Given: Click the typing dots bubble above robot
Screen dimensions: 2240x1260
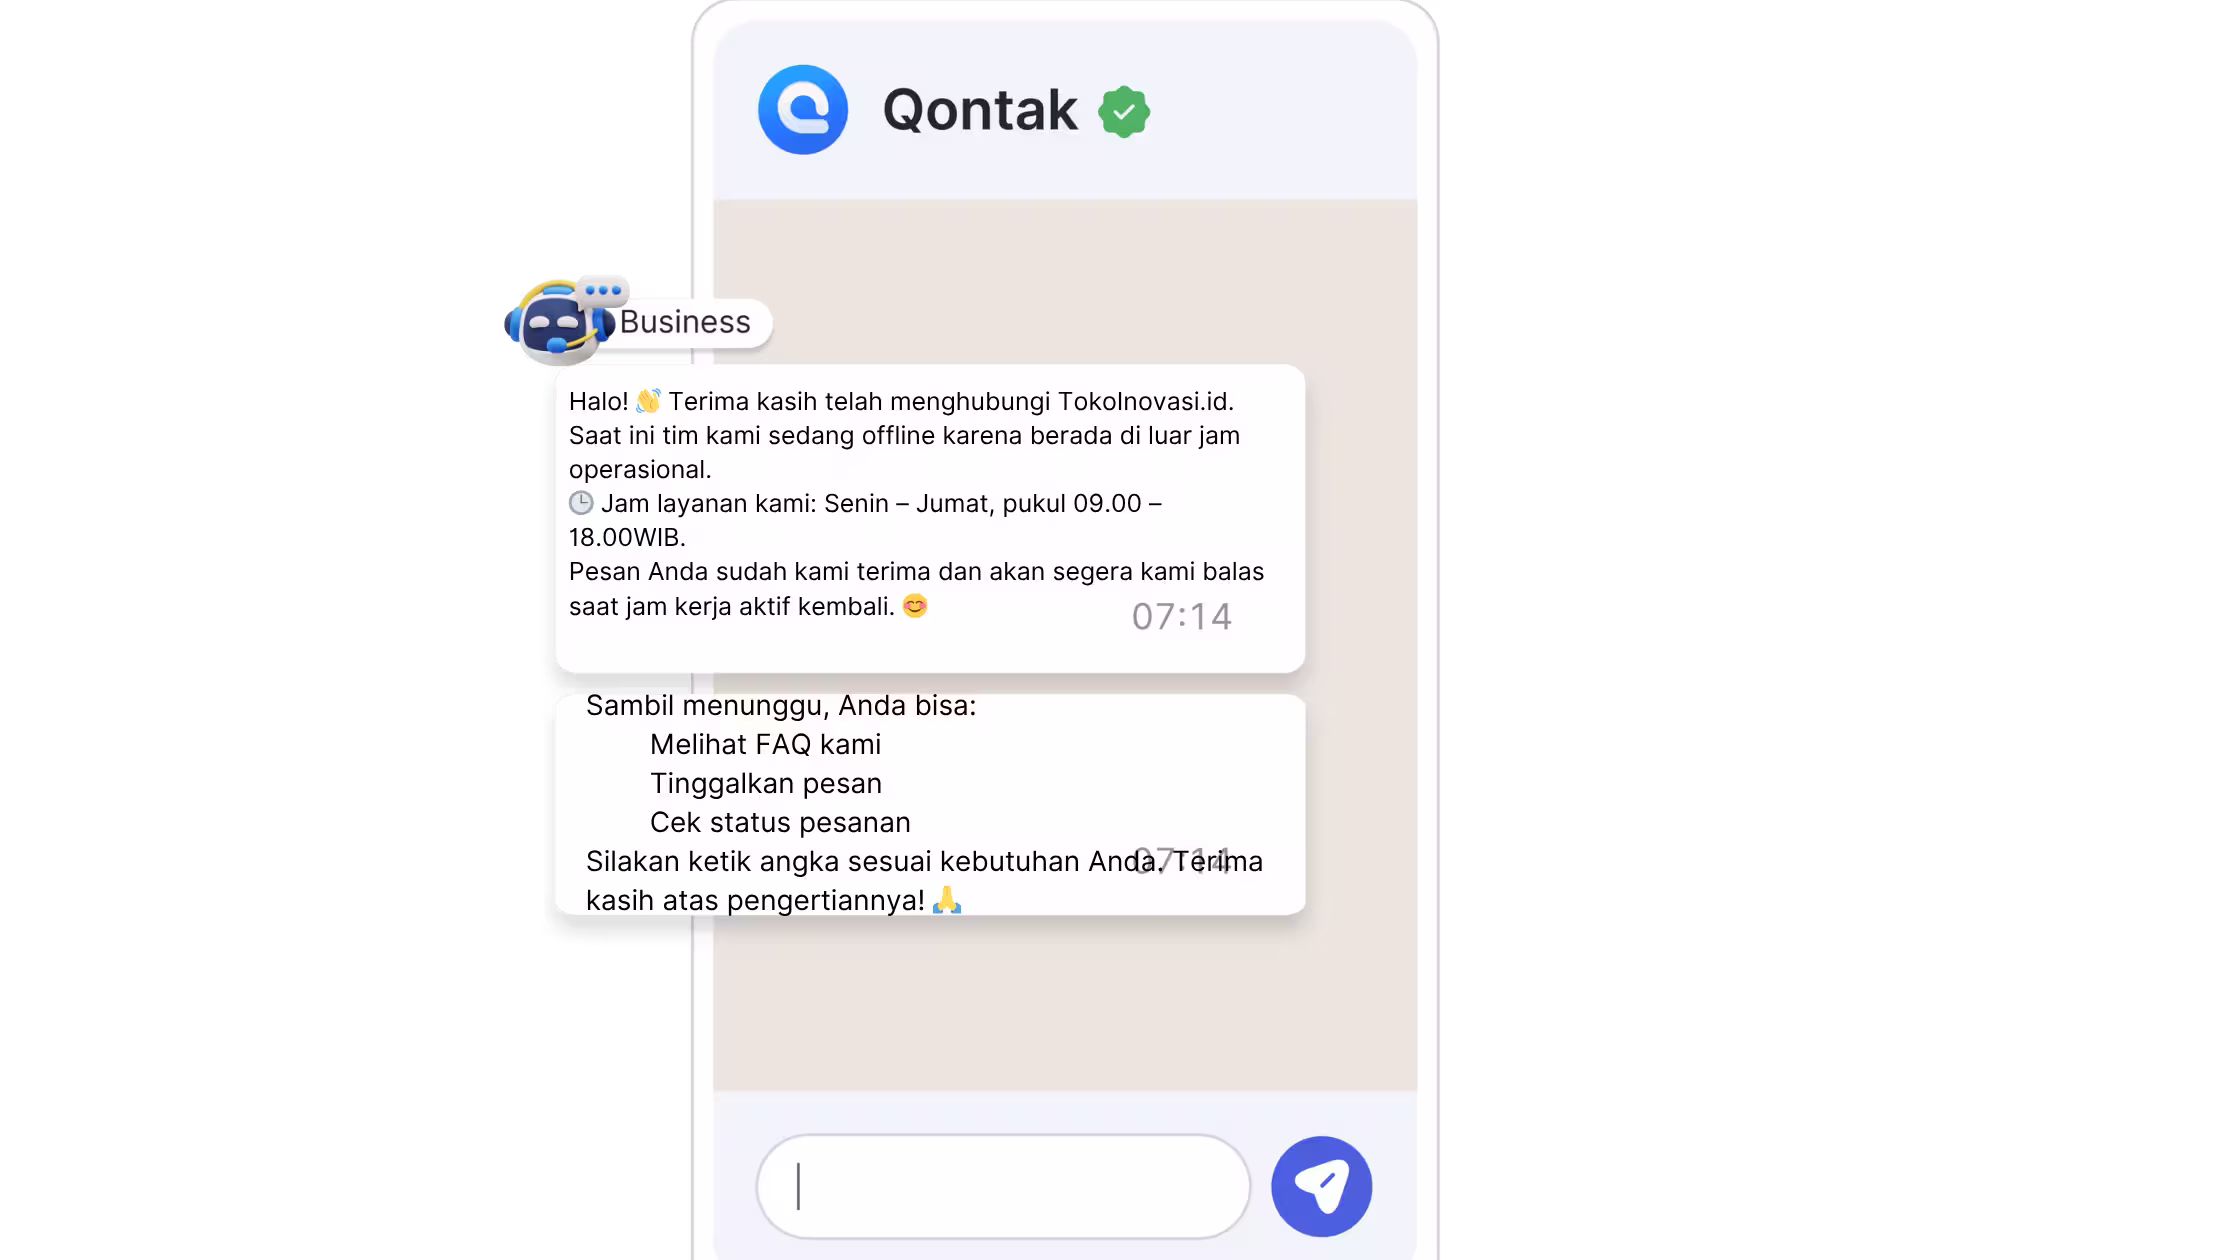Looking at the screenshot, I should (603, 290).
